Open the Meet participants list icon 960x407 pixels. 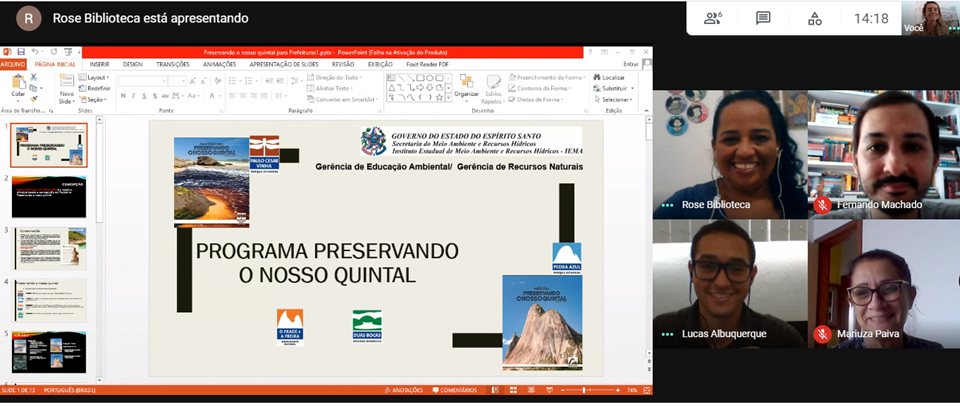713,18
